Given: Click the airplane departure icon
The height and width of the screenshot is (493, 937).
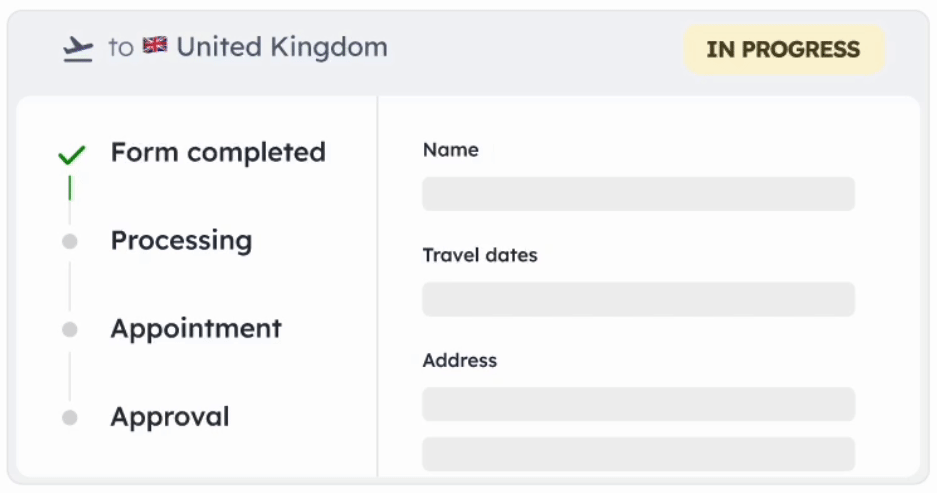Looking at the screenshot, I should click(78, 49).
